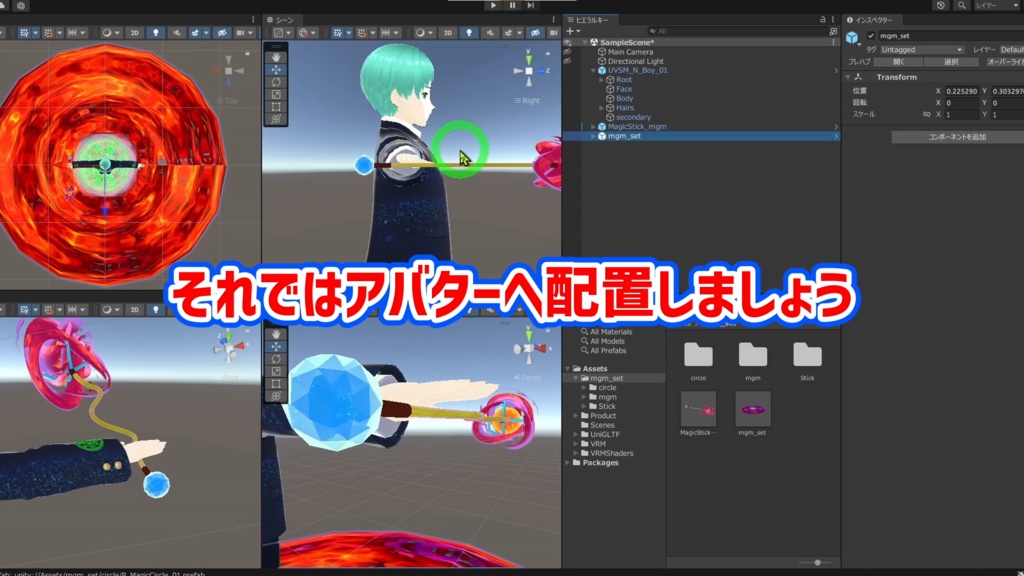Select the Rotate tool in the scene view sidebar
The width and height of the screenshot is (1024, 576).
click(276, 82)
